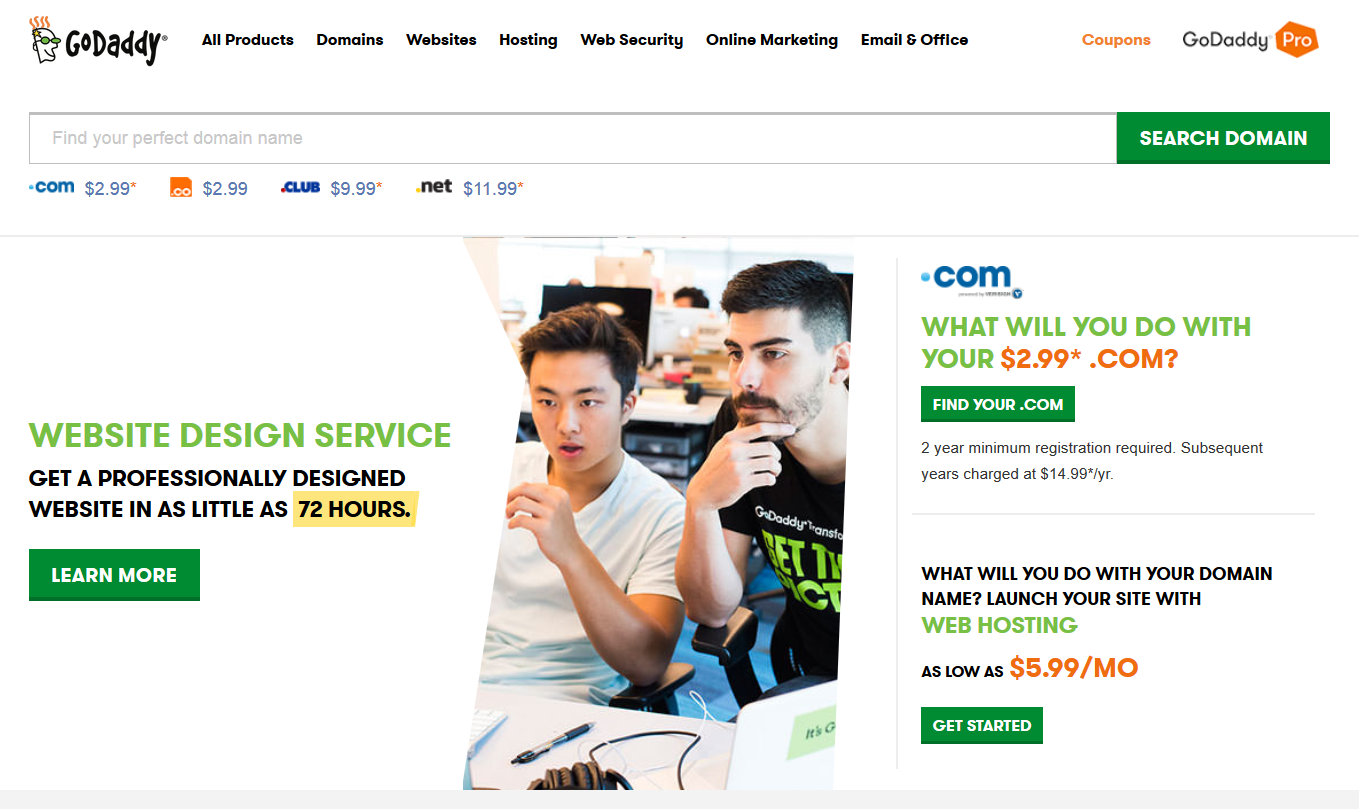Open the All Products menu
Image resolution: width=1359 pixels, height=809 pixels.
point(248,40)
